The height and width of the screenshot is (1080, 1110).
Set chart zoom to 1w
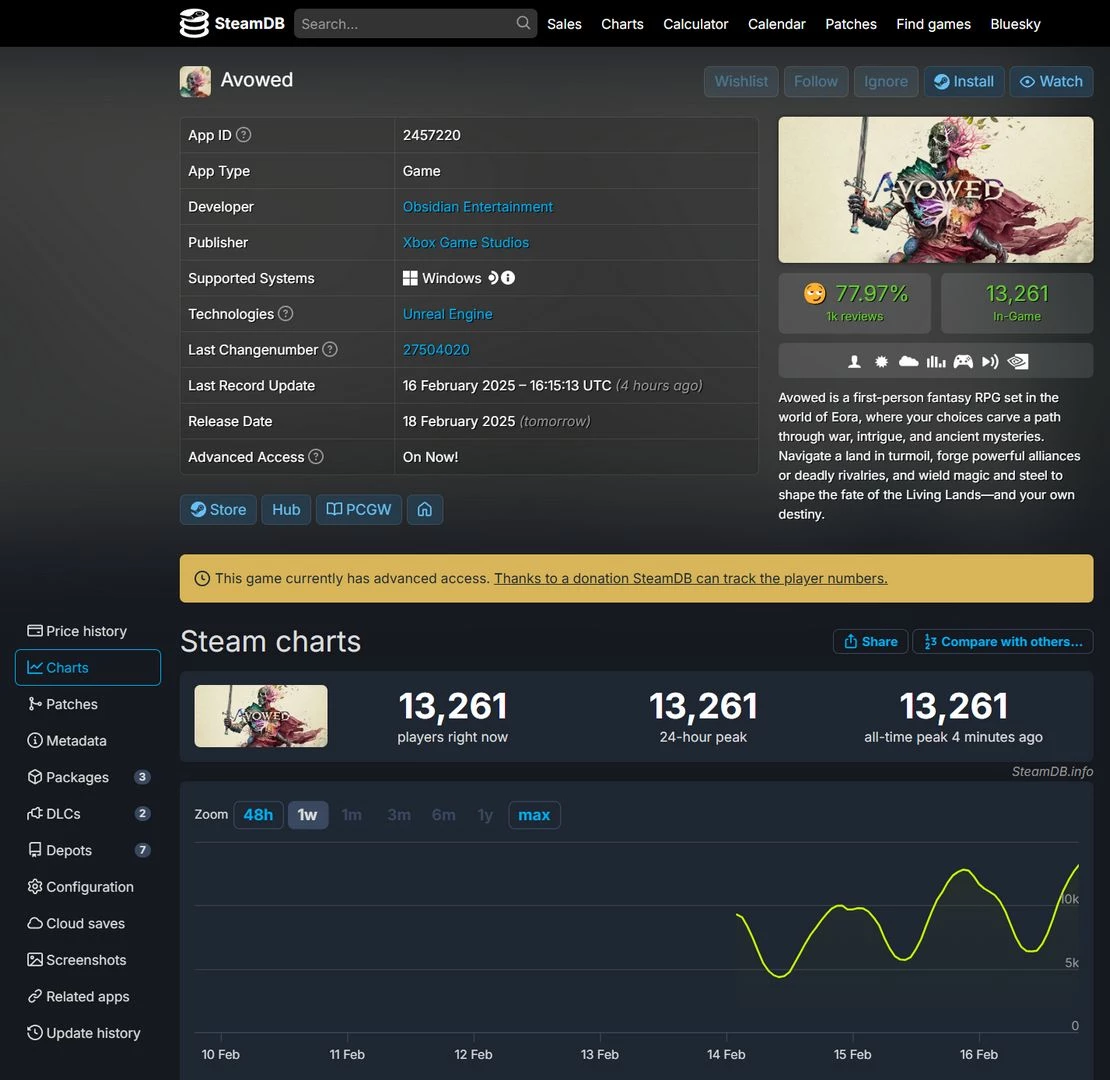pyautogui.click(x=307, y=815)
